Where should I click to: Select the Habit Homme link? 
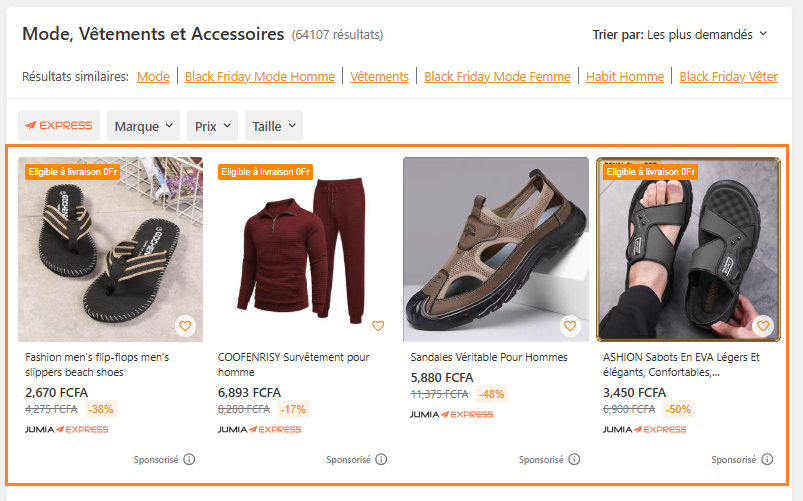pyautogui.click(x=624, y=77)
